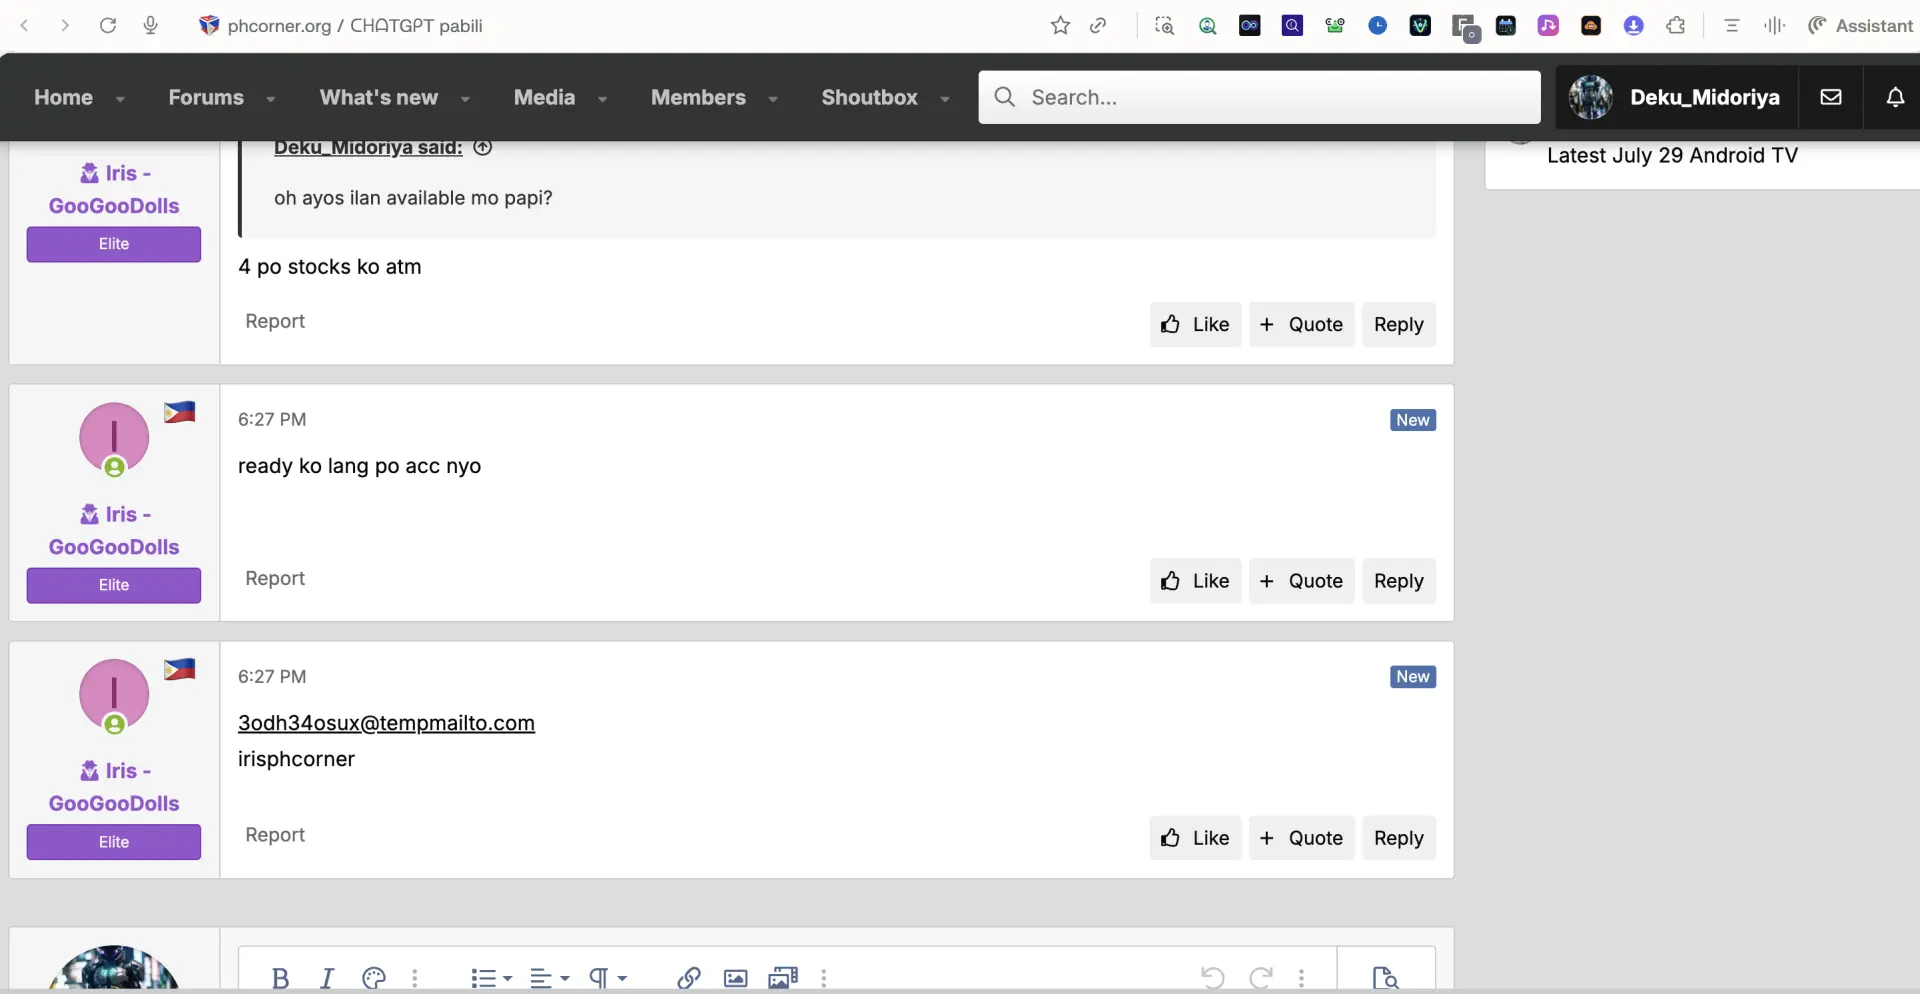Report the '4 po stocks ko atm' post
1920x994 pixels.
[x=275, y=321]
